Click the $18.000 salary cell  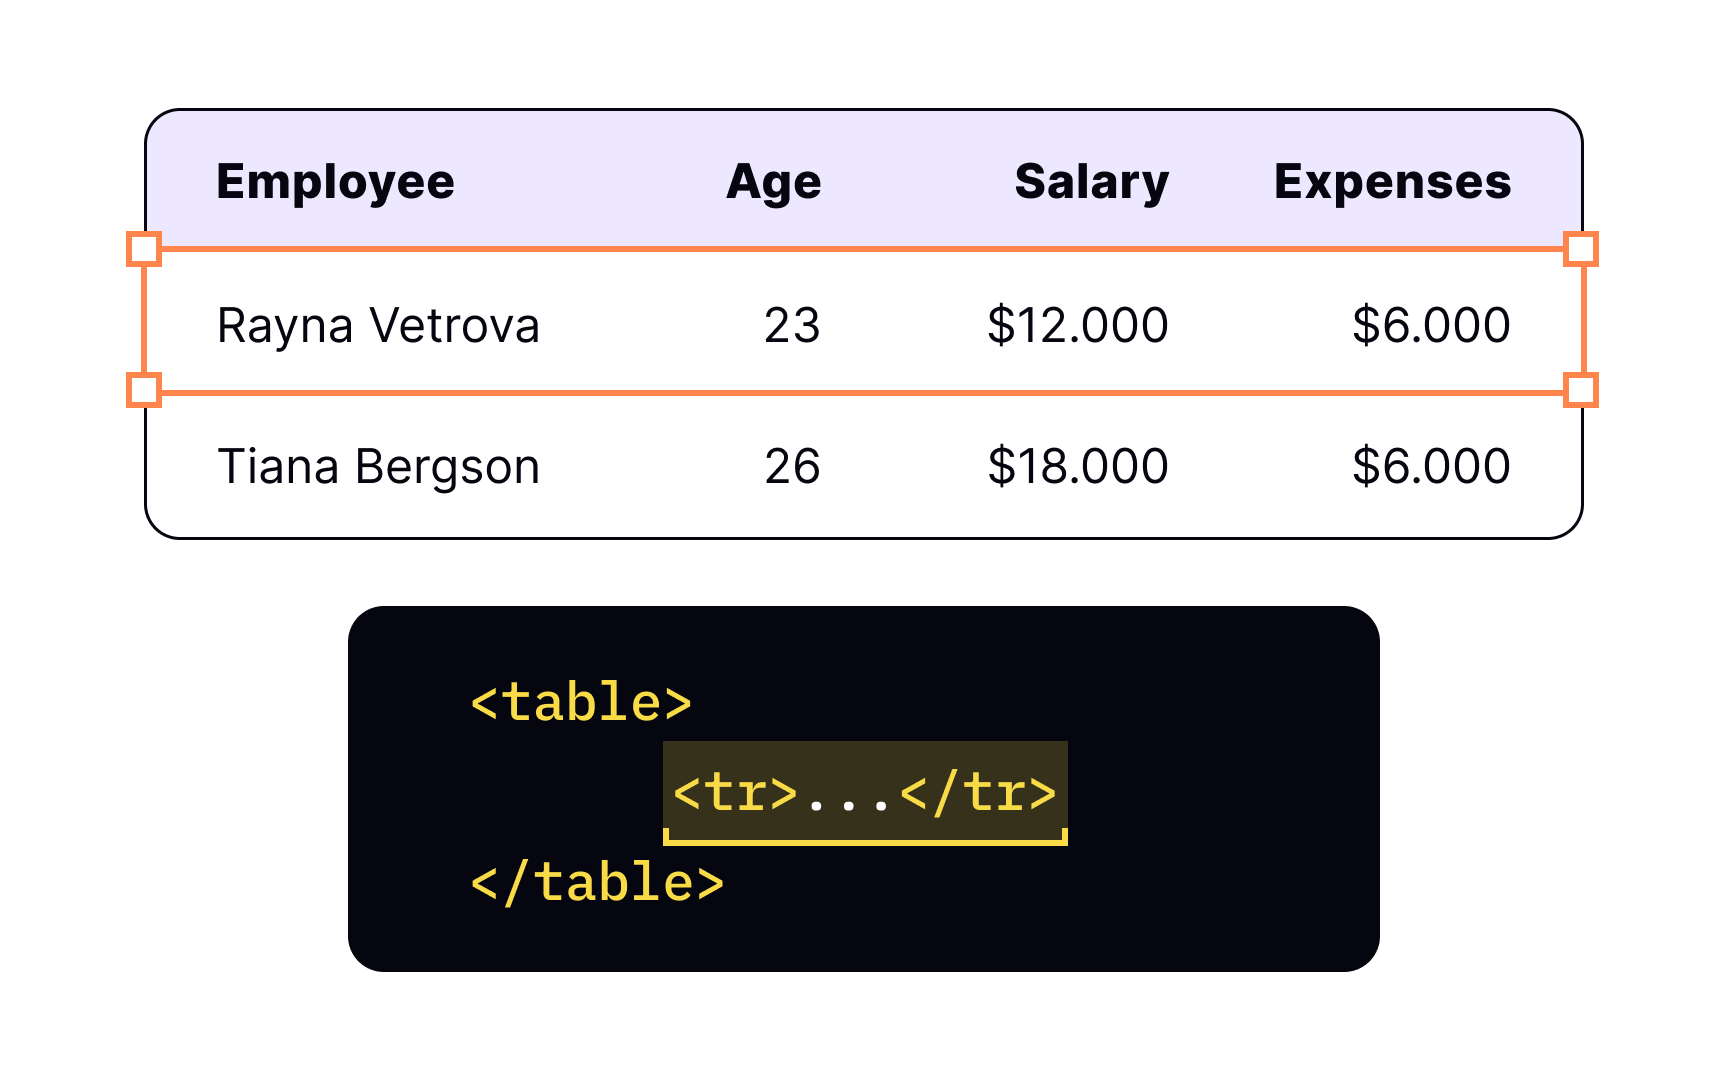(1078, 467)
